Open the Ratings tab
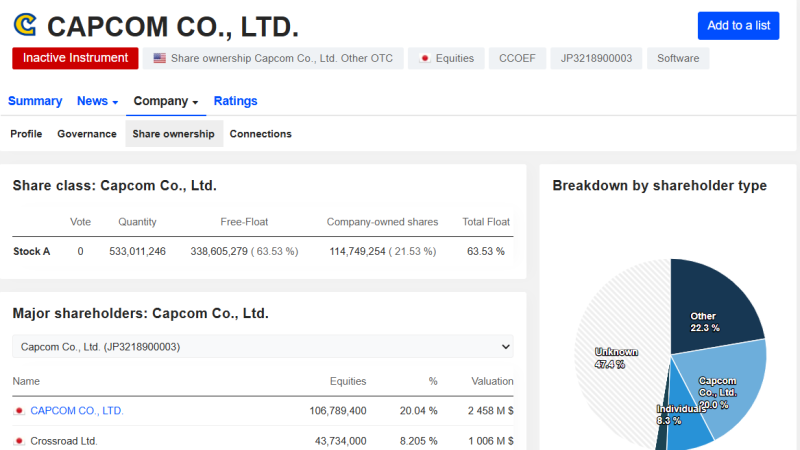 coord(235,101)
